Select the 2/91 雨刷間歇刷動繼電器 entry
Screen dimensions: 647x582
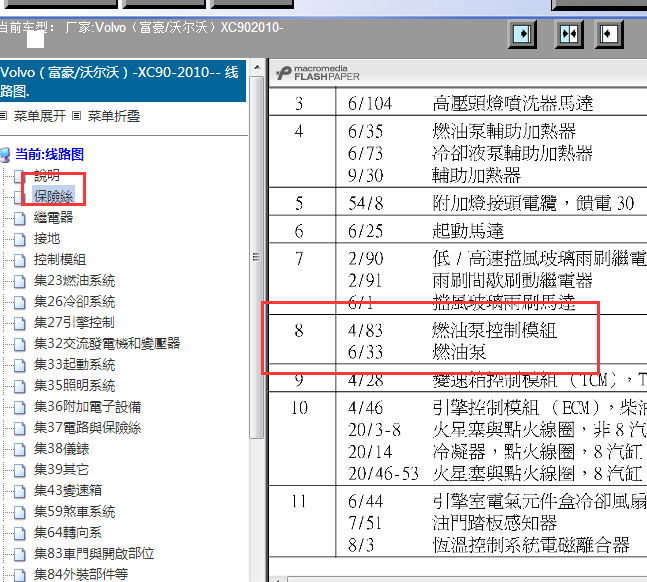tap(470, 281)
